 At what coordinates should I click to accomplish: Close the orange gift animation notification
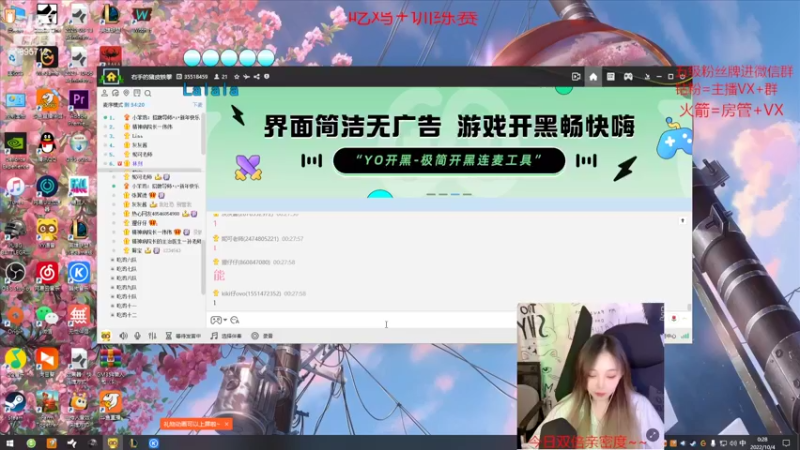coord(227,423)
